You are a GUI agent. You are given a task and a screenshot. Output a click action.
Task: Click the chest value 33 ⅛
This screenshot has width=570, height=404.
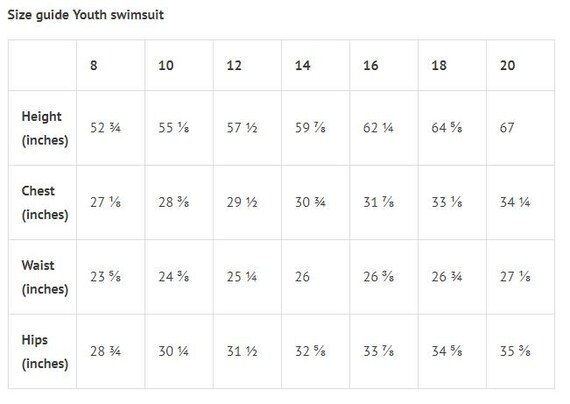tap(447, 202)
